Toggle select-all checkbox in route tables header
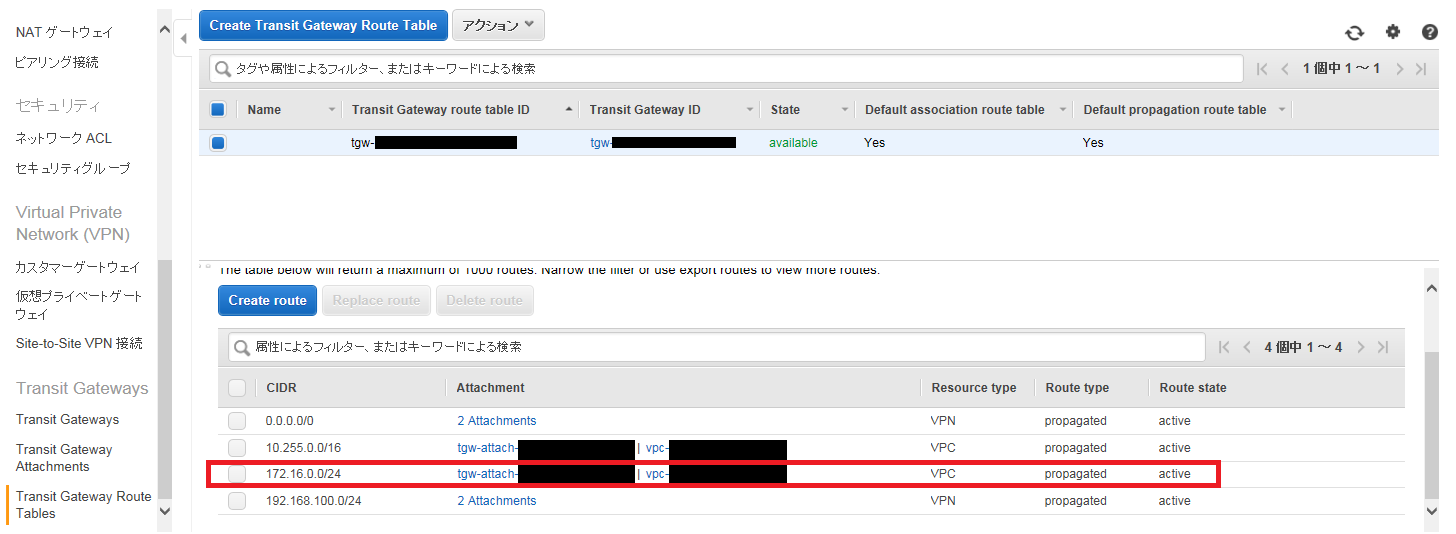The width and height of the screenshot is (1456, 534). click(218, 110)
